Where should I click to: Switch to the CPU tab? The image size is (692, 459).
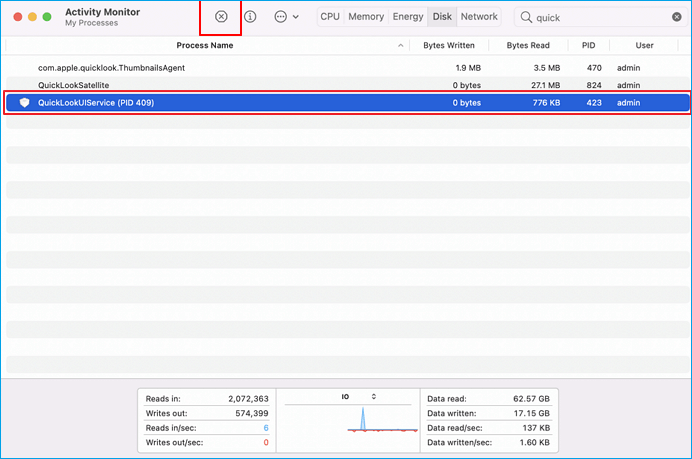pos(330,17)
